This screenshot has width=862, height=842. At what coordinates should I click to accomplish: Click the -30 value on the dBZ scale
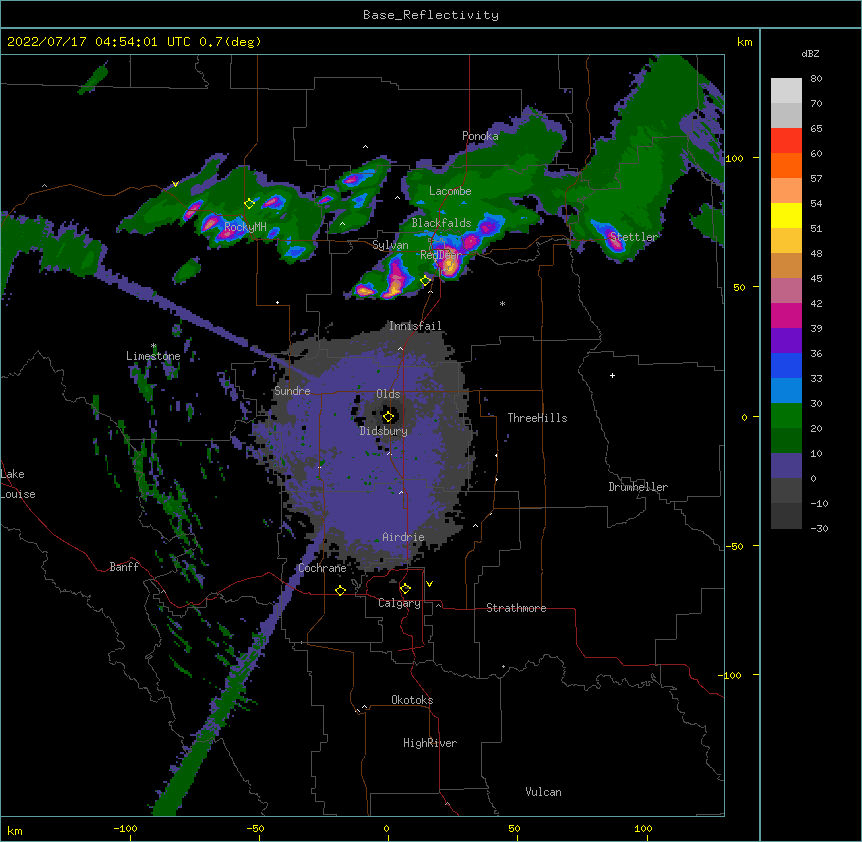point(819,528)
